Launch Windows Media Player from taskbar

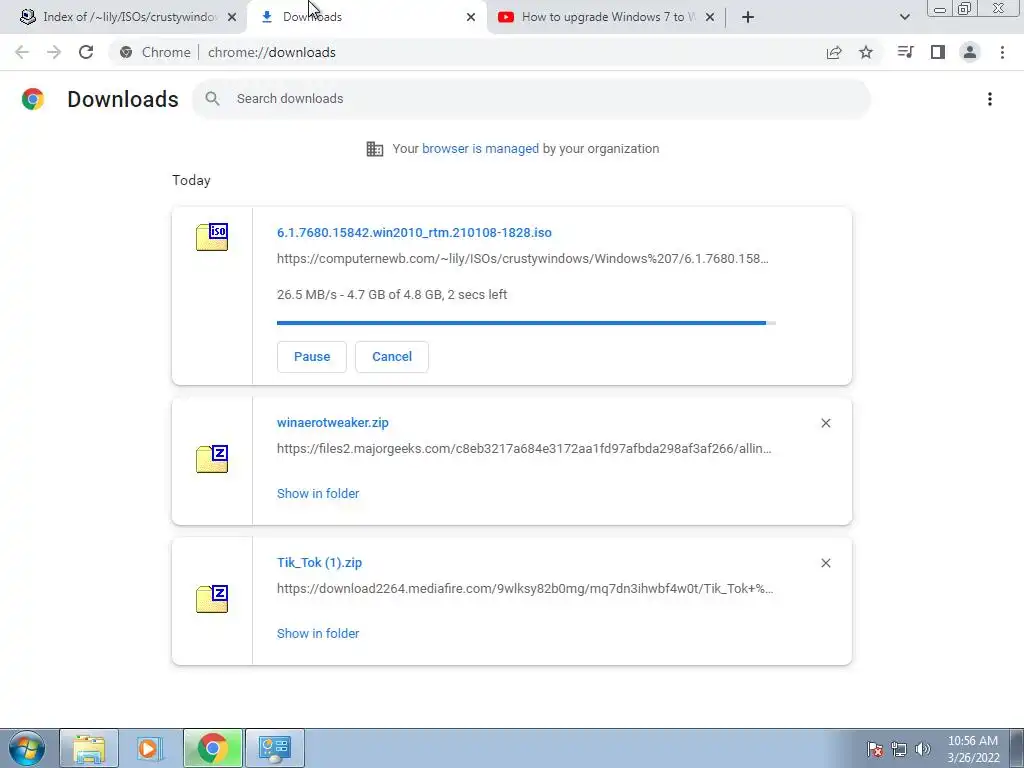click(x=150, y=748)
